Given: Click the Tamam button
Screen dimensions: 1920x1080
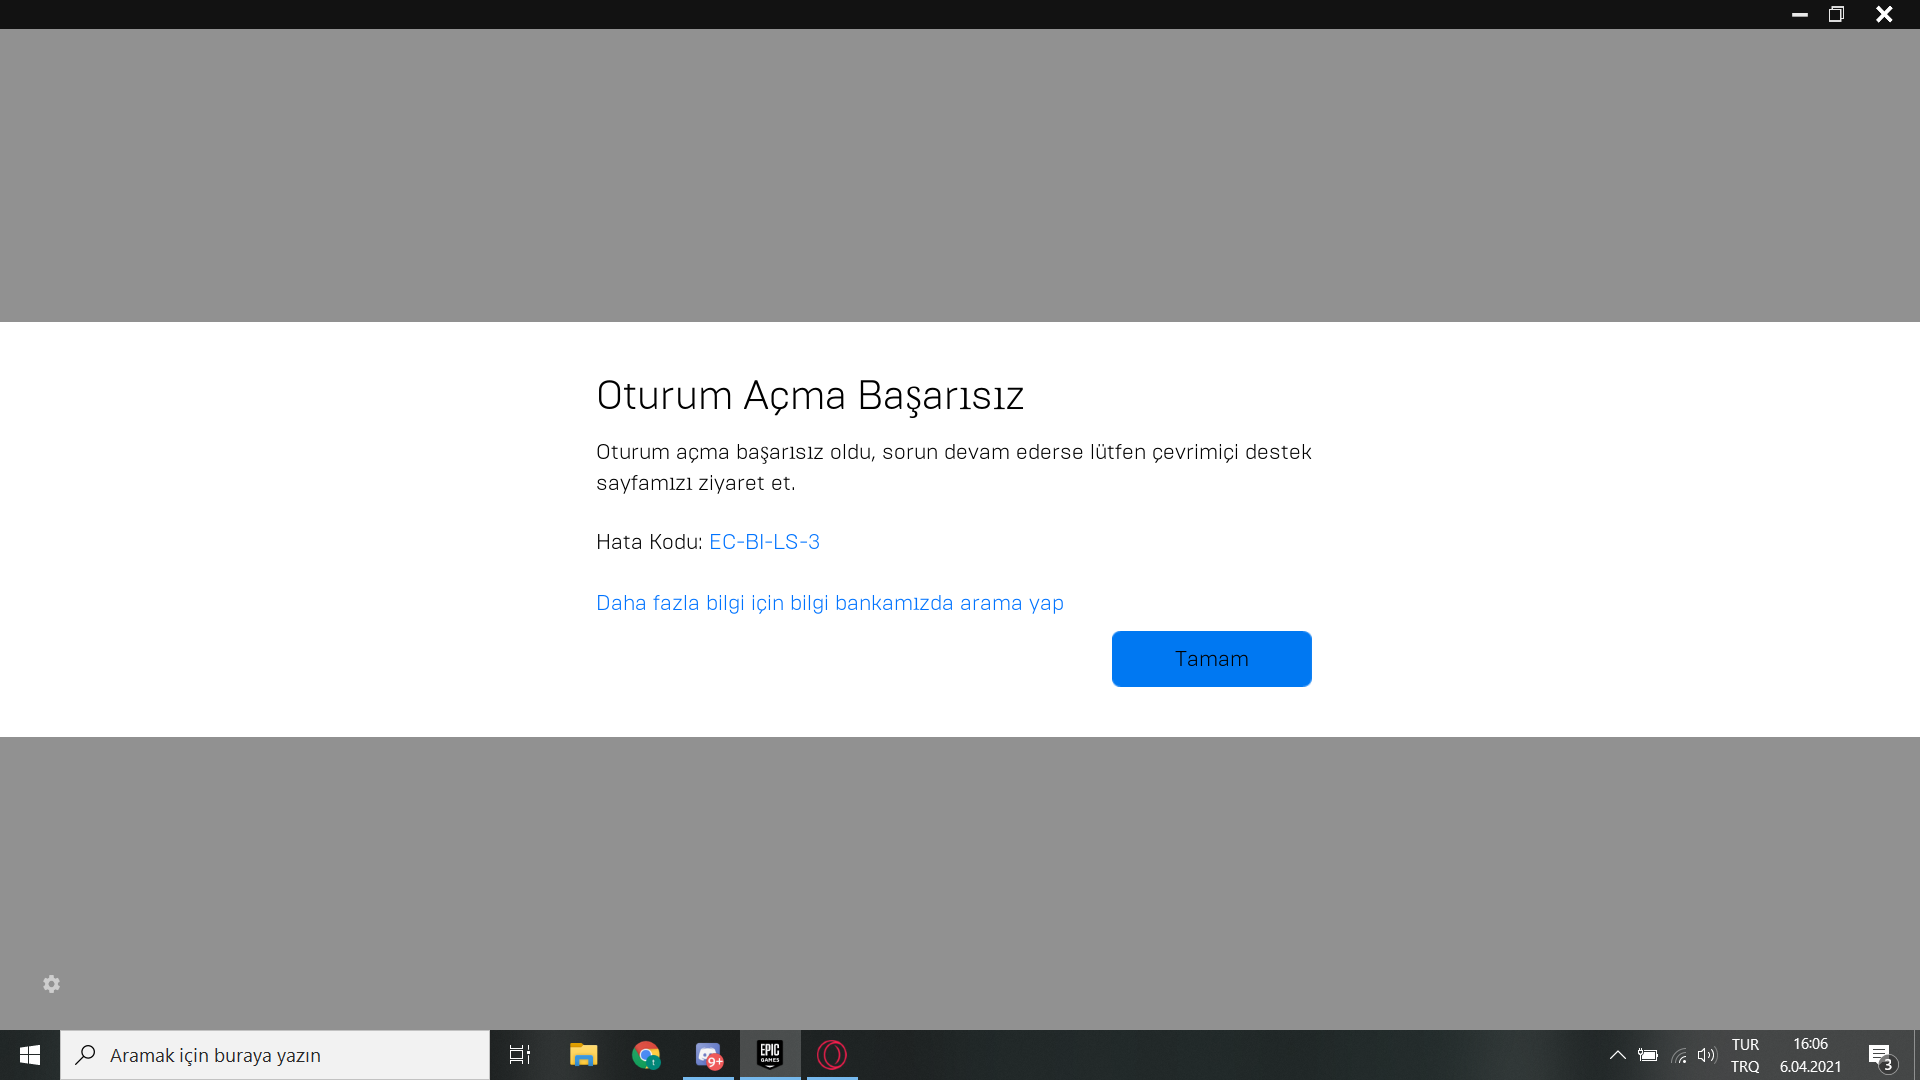Looking at the screenshot, I should coord(1211,659).
